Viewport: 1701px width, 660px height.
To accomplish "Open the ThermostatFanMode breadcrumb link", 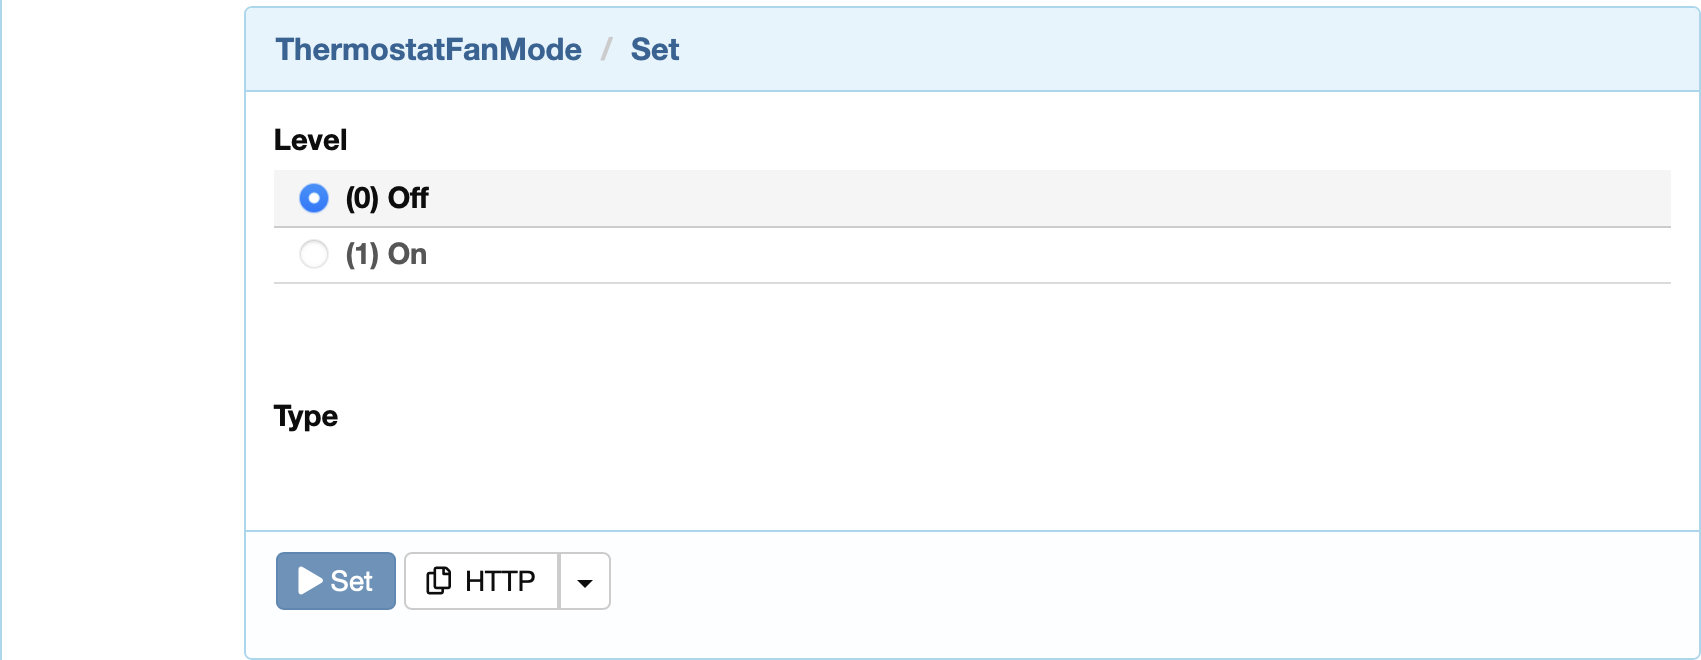I will click(428, 49).
